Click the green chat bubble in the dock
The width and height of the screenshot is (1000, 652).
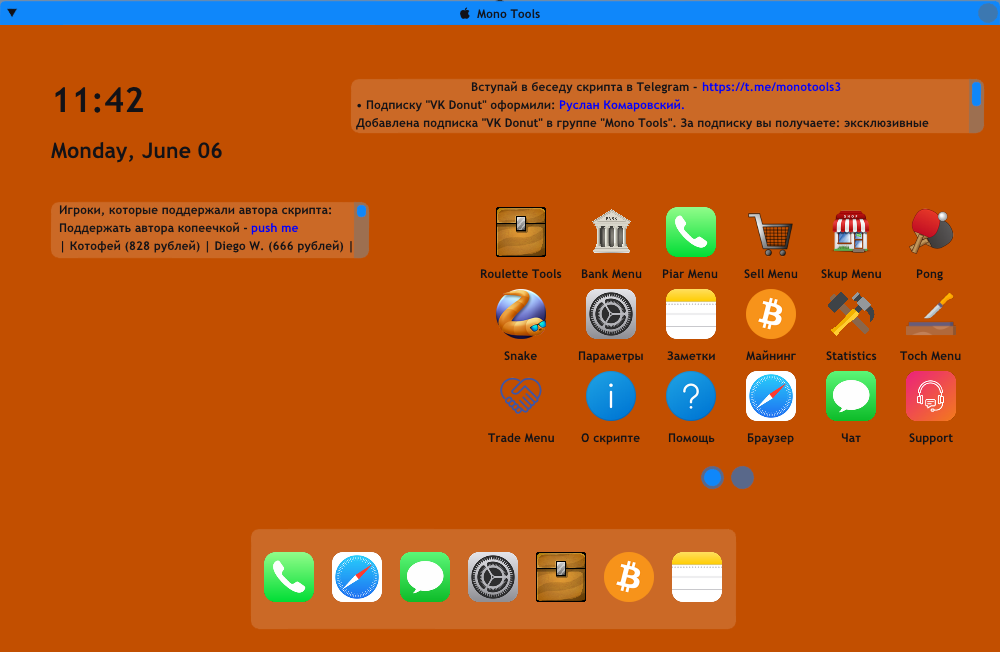coord(425,577)
